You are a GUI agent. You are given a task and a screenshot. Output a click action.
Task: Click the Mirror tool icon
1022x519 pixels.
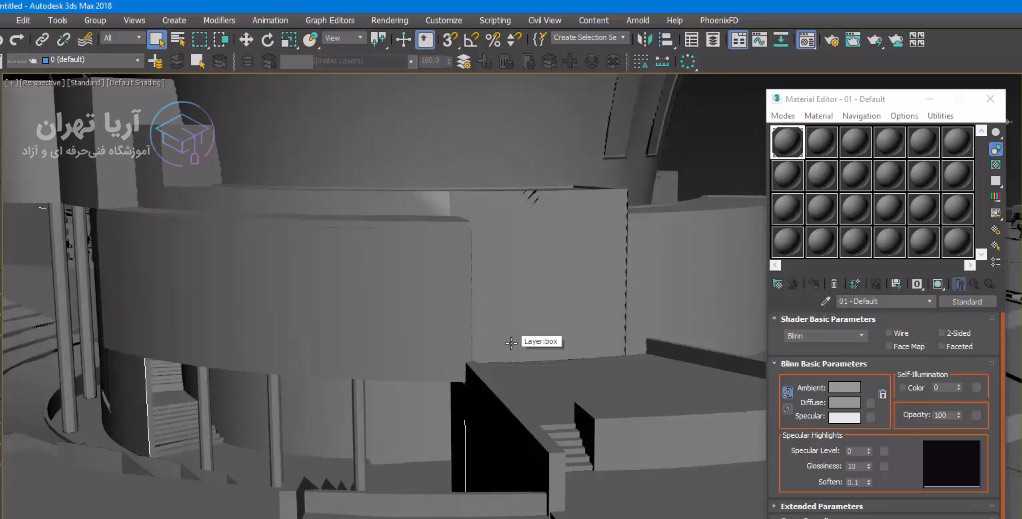(644, 40)
